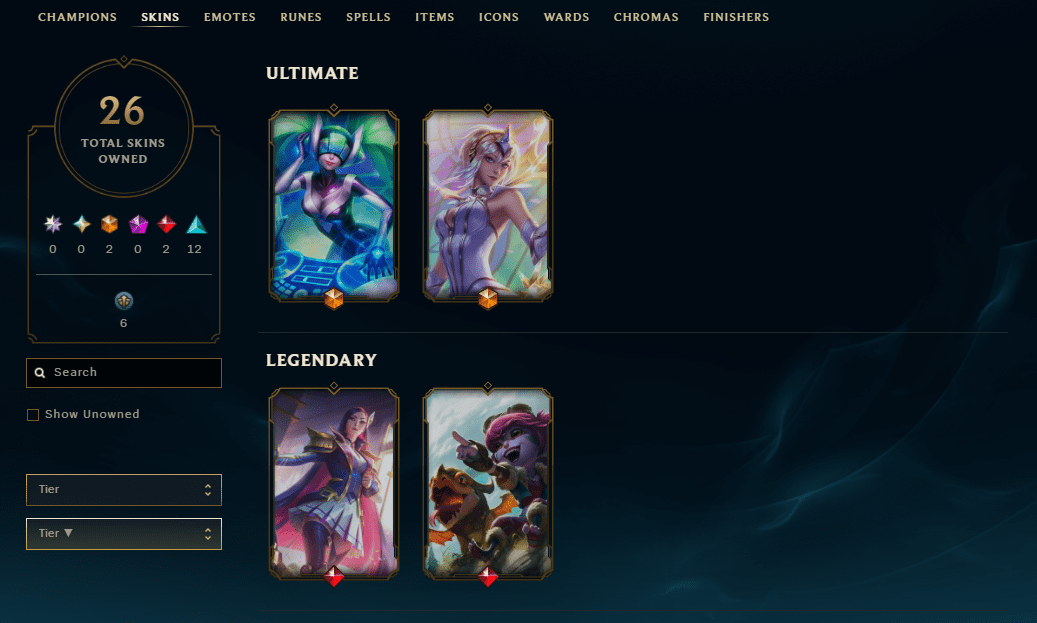Select the DJ Sona ultimate skin card
Screen dimensions: 1037x623
click(x=334, y=206)
